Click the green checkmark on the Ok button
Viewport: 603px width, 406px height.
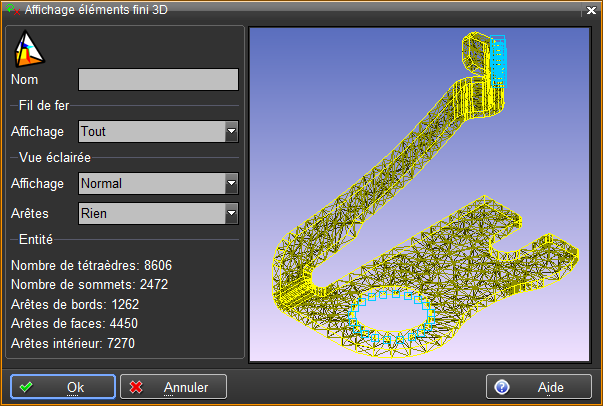coord(26,387)
